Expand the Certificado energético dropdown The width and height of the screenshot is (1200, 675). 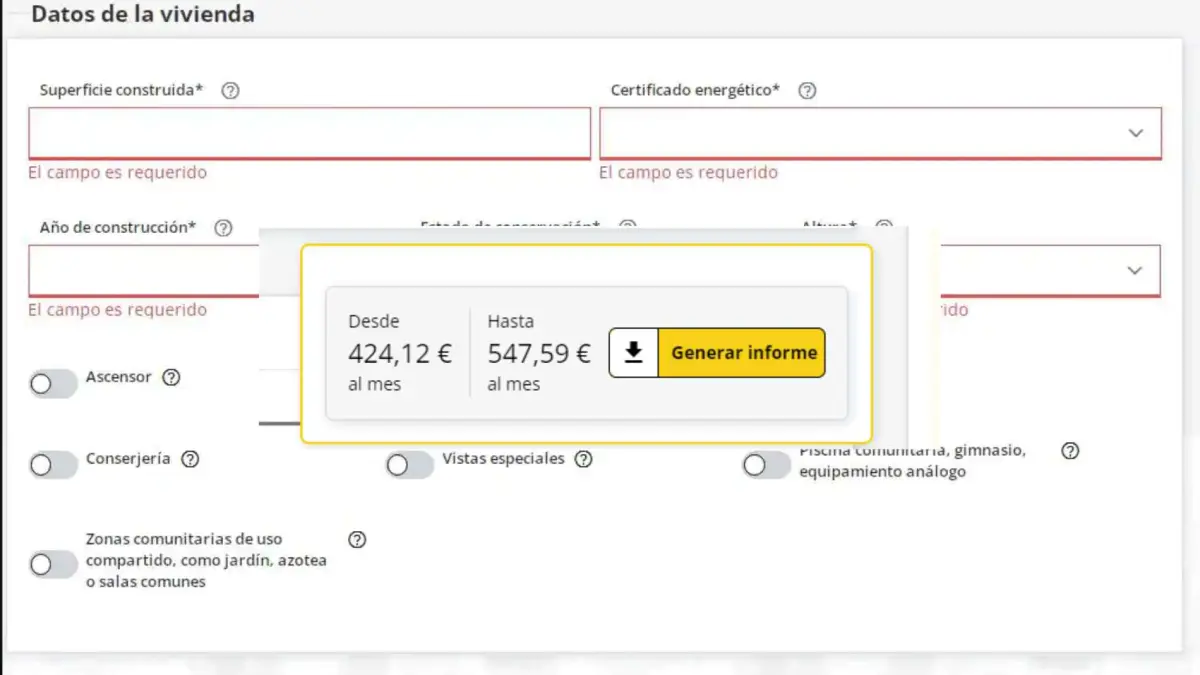(1135, 133)
